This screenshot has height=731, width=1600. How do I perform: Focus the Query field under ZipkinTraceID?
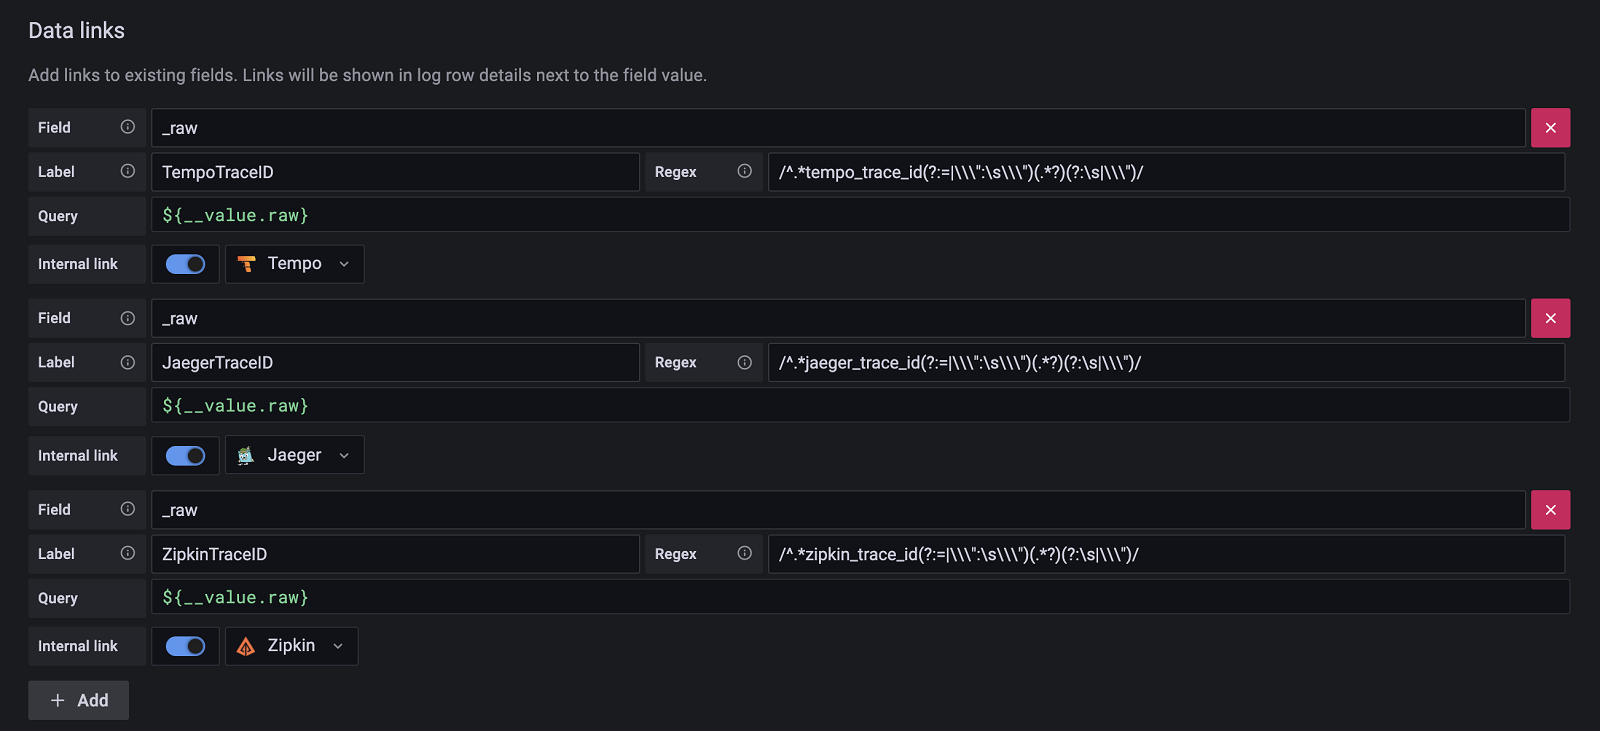point(860,597)
